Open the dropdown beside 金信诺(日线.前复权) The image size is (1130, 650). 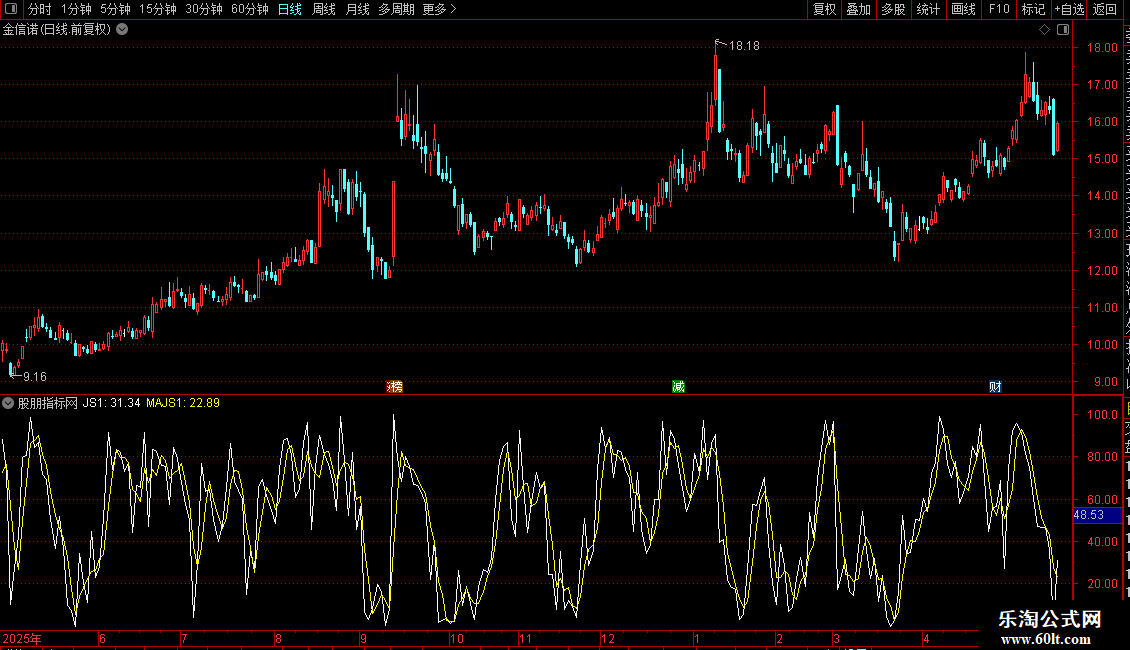click(x=123, y=30)
